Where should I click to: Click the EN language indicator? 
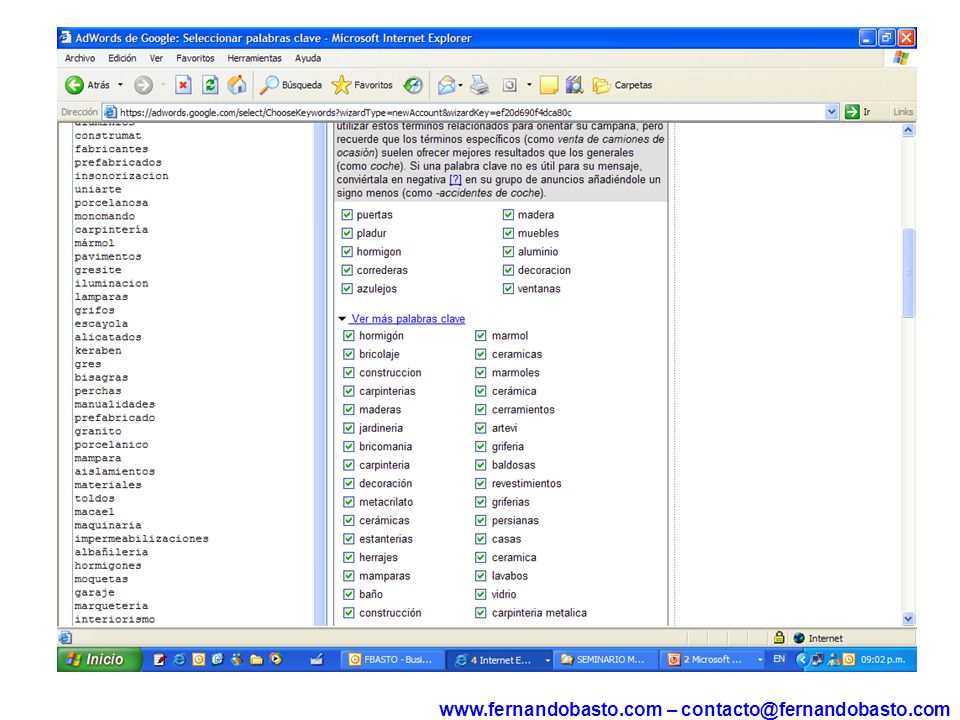pyautogui.click(x=779, y=659)
